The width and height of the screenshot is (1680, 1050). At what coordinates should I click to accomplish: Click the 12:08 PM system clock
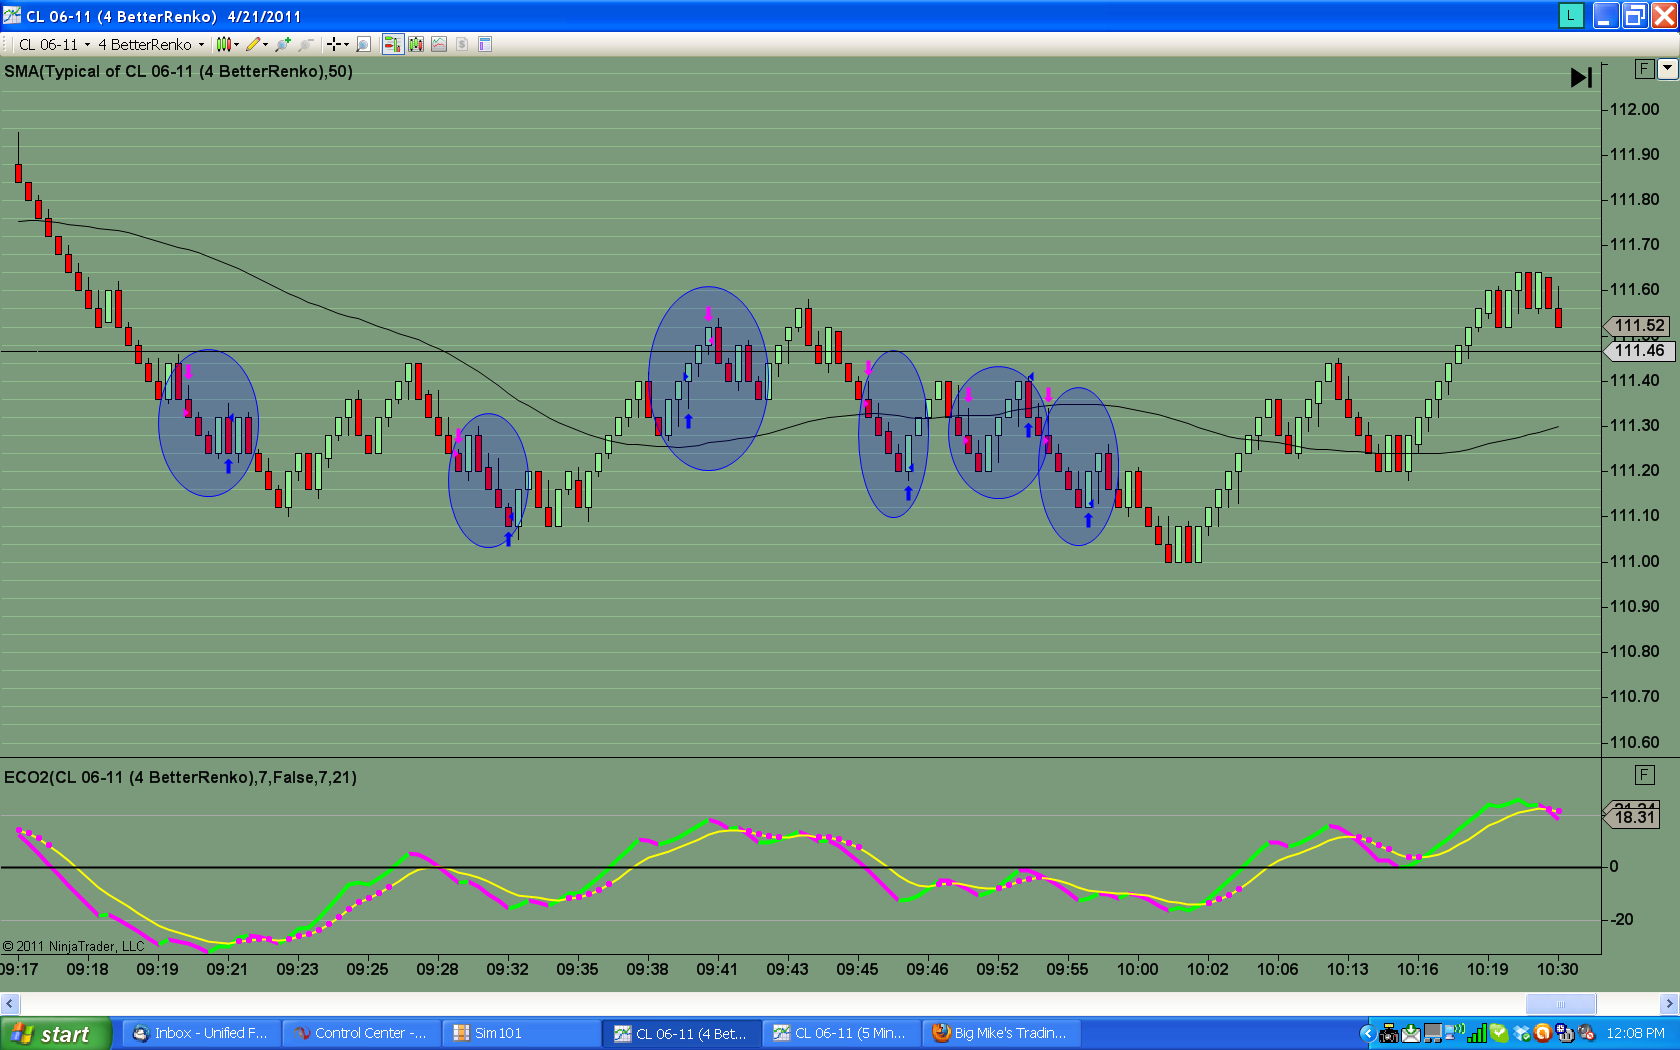click(x=1636, y=1034)
